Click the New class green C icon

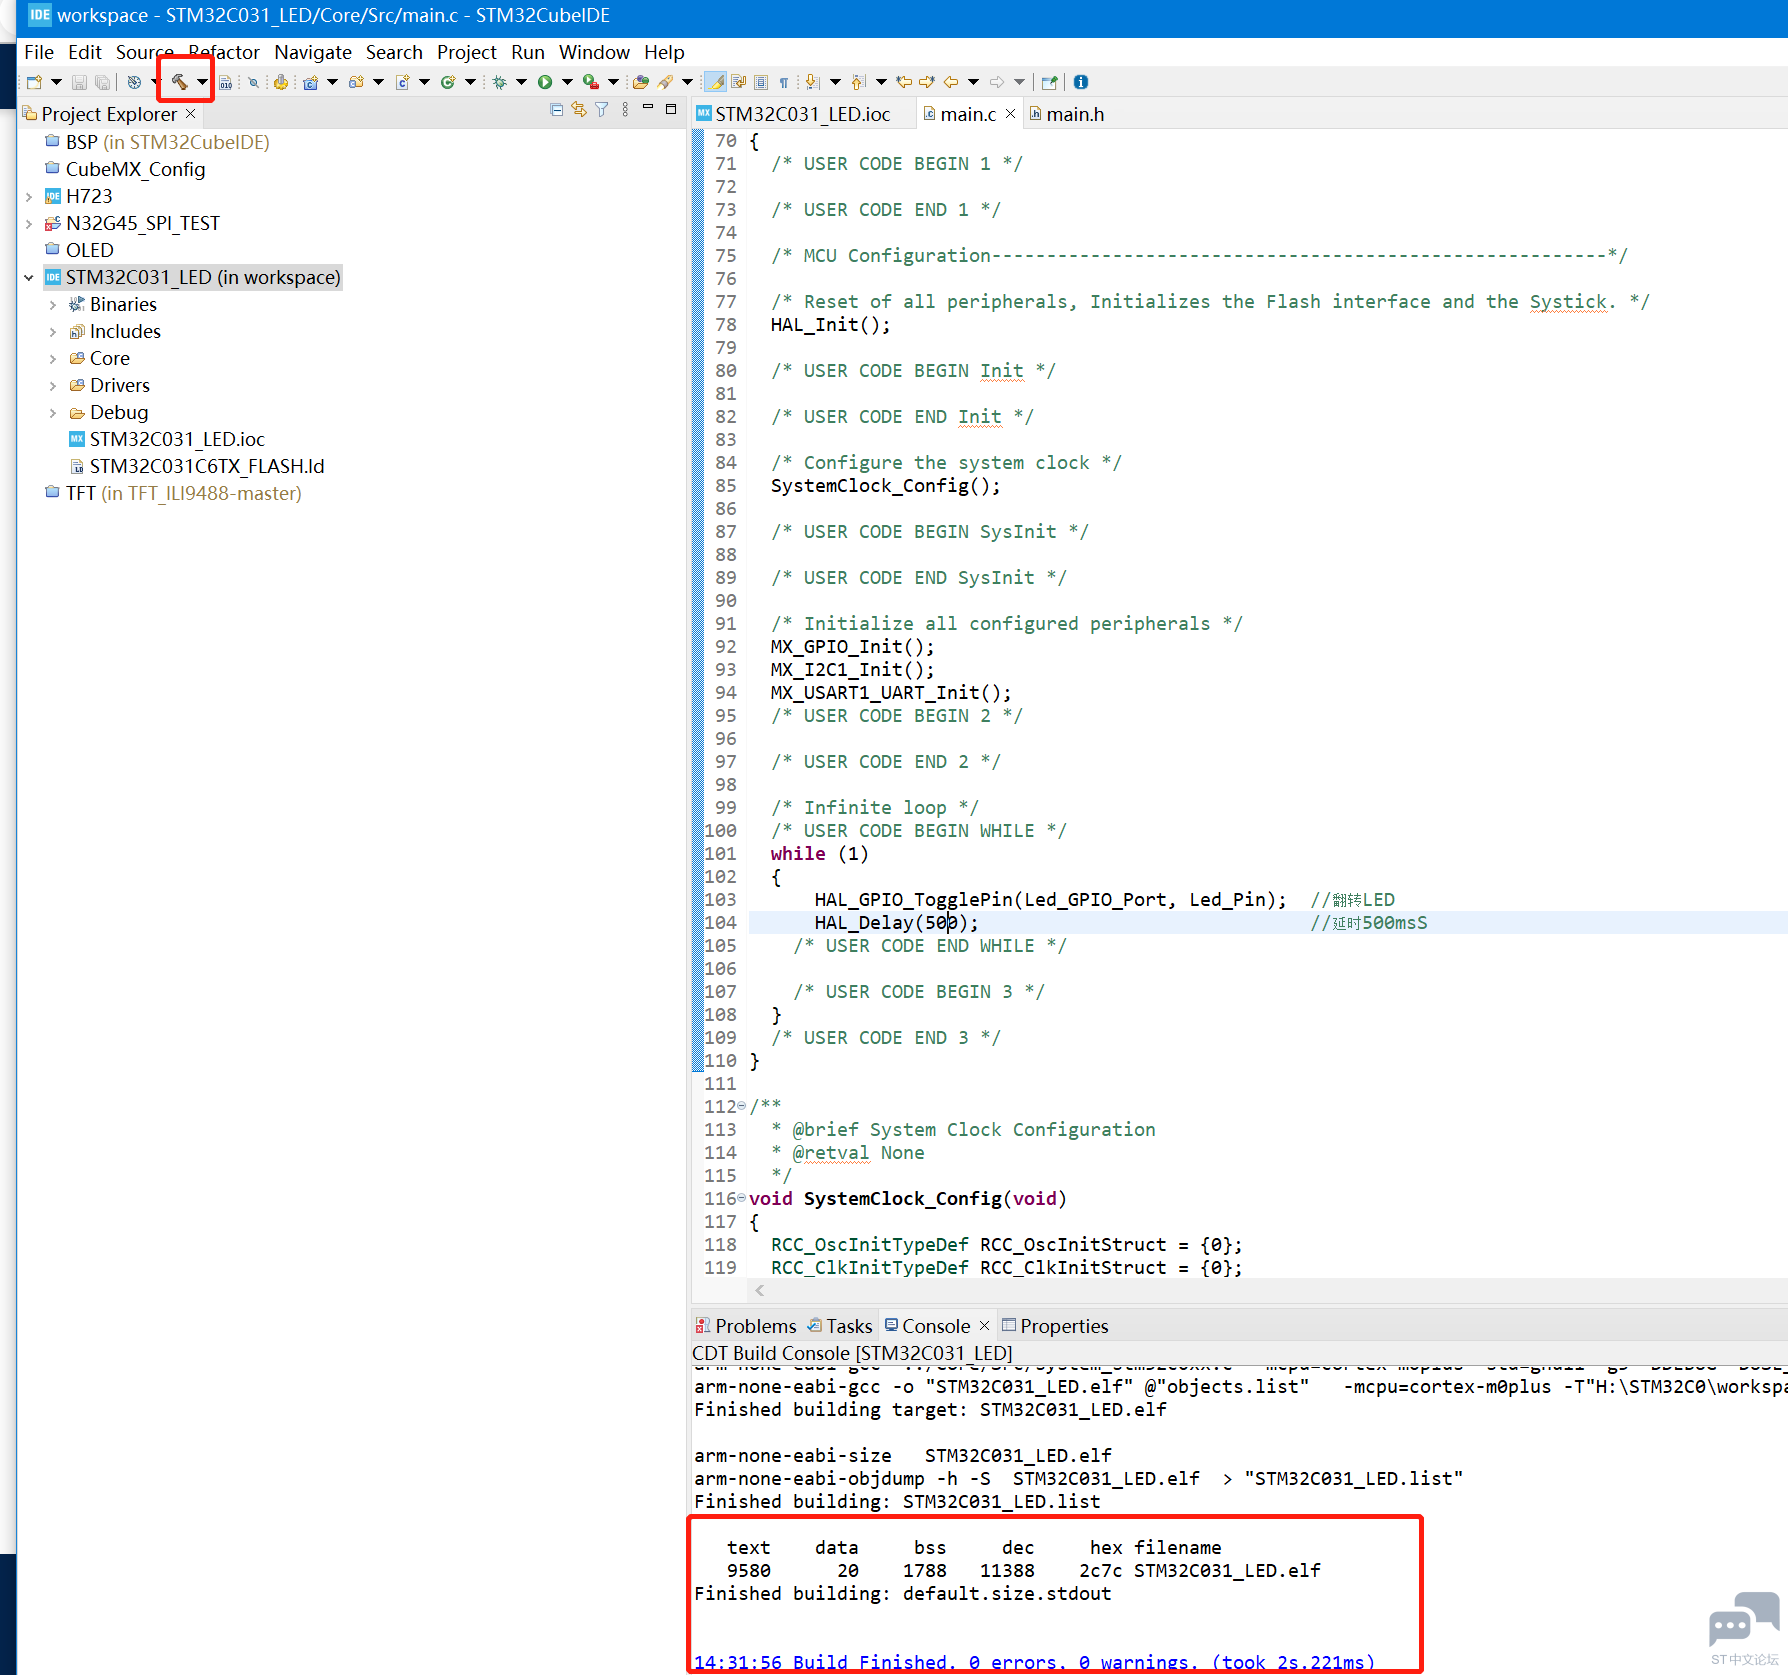[448, 82]
